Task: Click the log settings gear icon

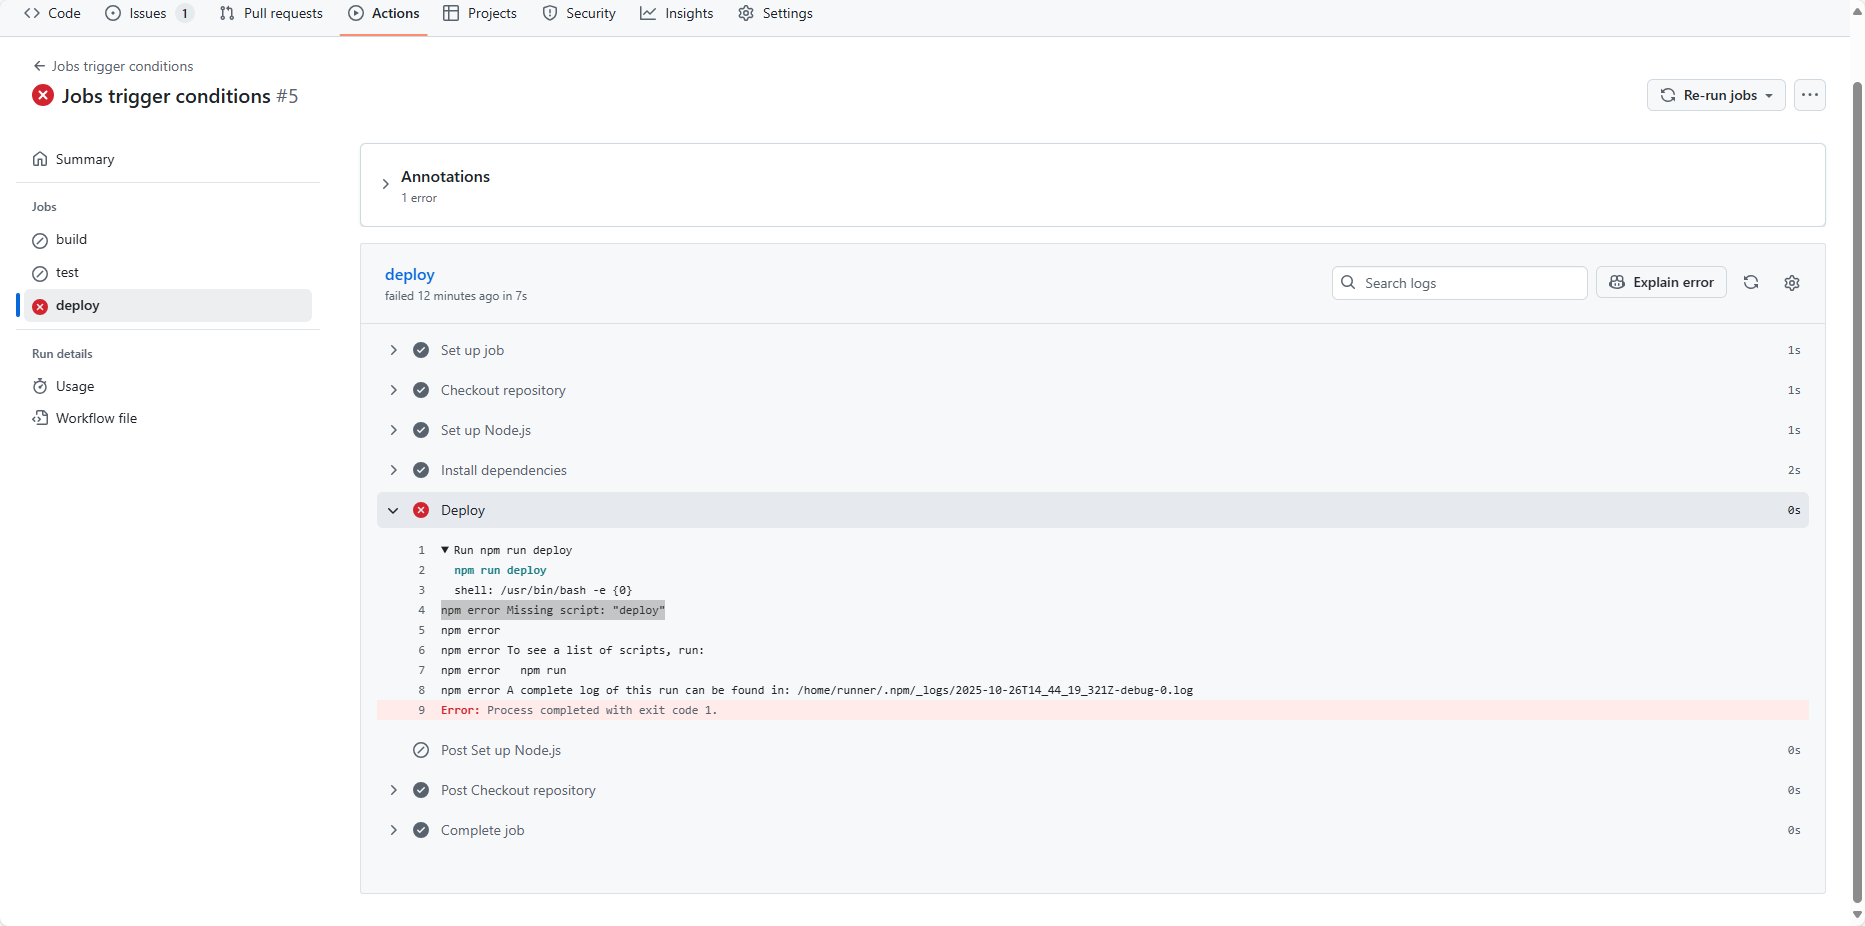Action: click(x=1791, y=283)
